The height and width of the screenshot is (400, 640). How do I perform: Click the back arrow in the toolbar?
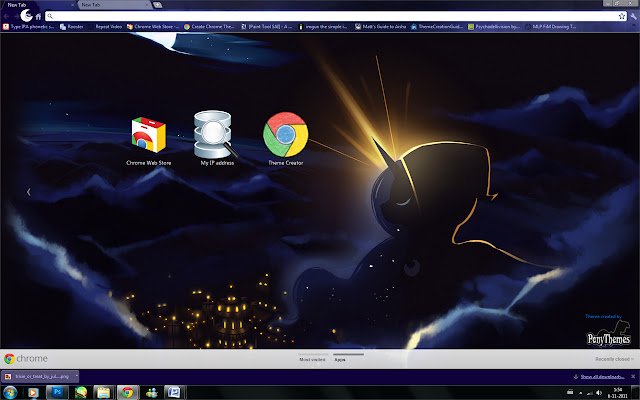7,16
